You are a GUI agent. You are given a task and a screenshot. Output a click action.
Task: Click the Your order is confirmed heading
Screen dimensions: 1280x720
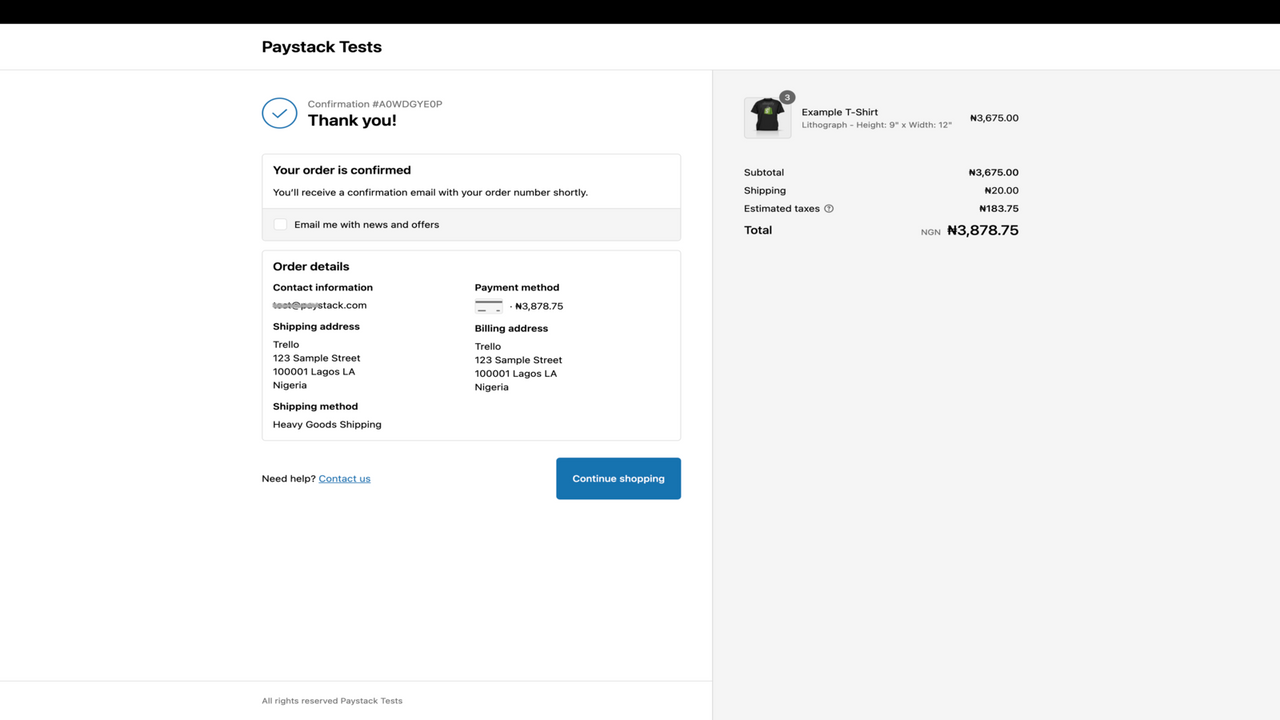point(342,170)
